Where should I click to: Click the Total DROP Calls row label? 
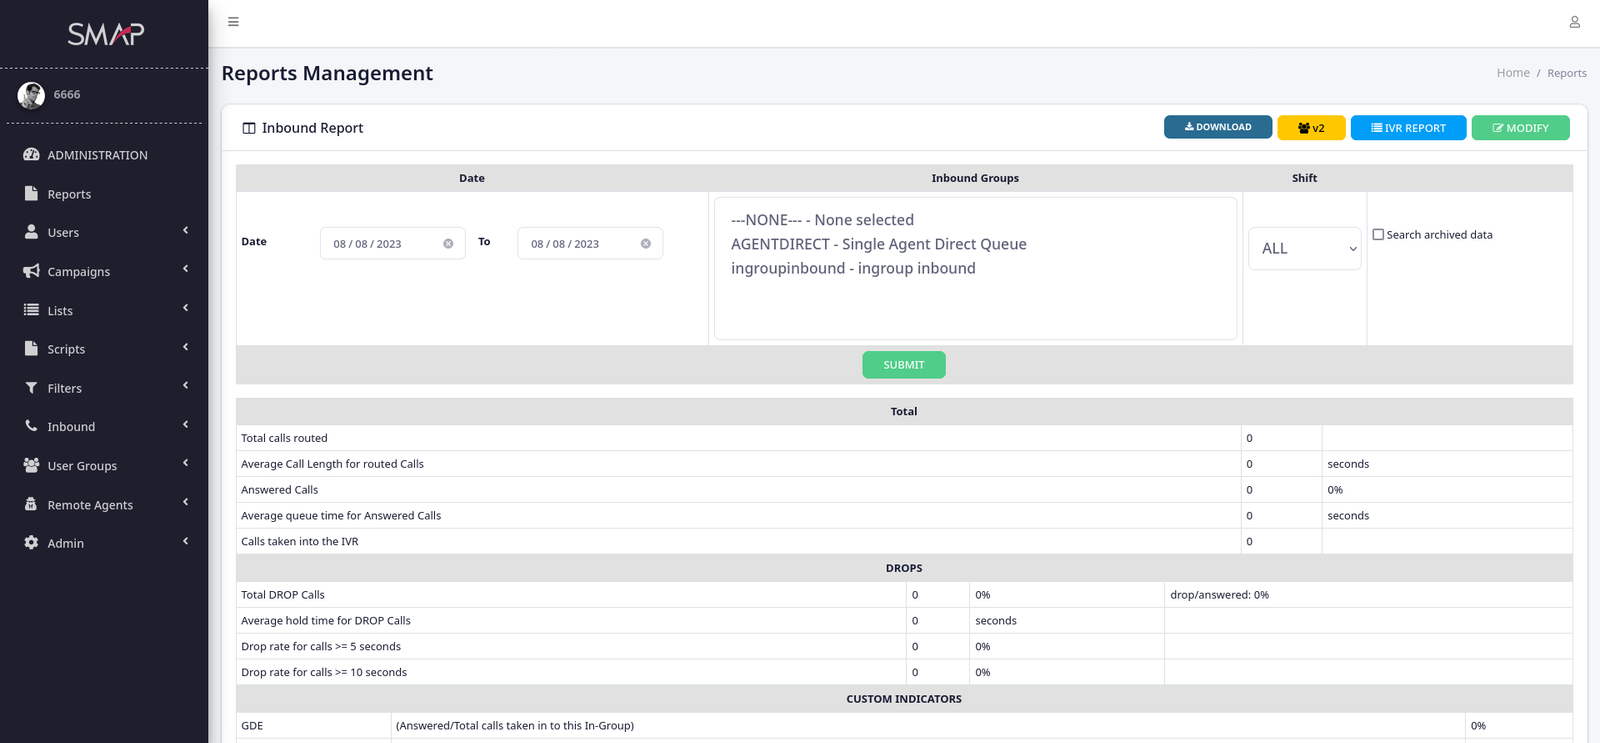[283, 595]
